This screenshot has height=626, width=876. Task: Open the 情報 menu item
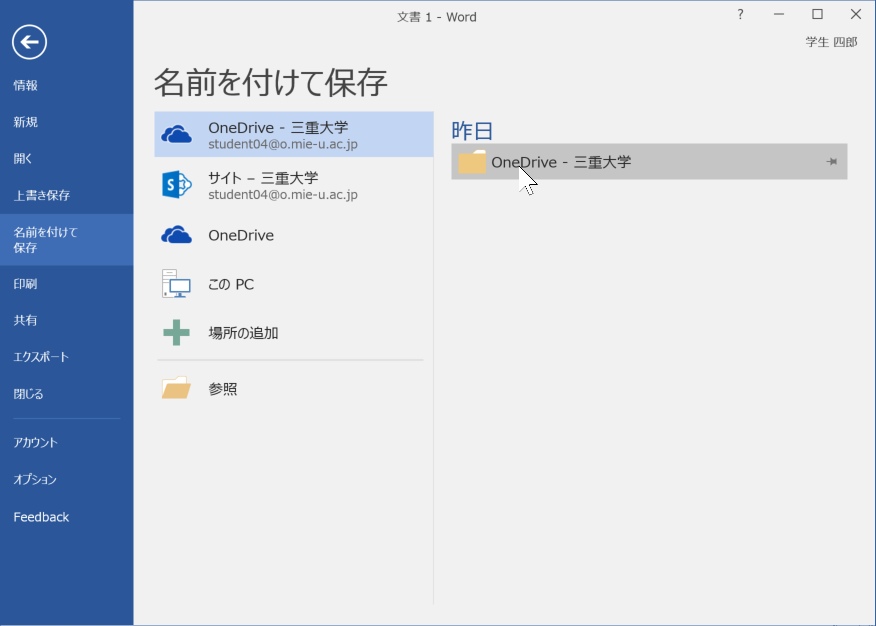[x=26, y=85]
